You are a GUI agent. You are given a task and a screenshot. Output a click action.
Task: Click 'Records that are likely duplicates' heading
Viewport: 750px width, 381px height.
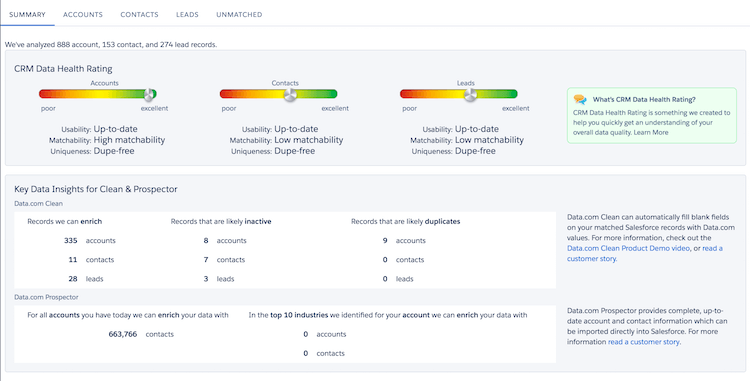(x=406, y=221)
